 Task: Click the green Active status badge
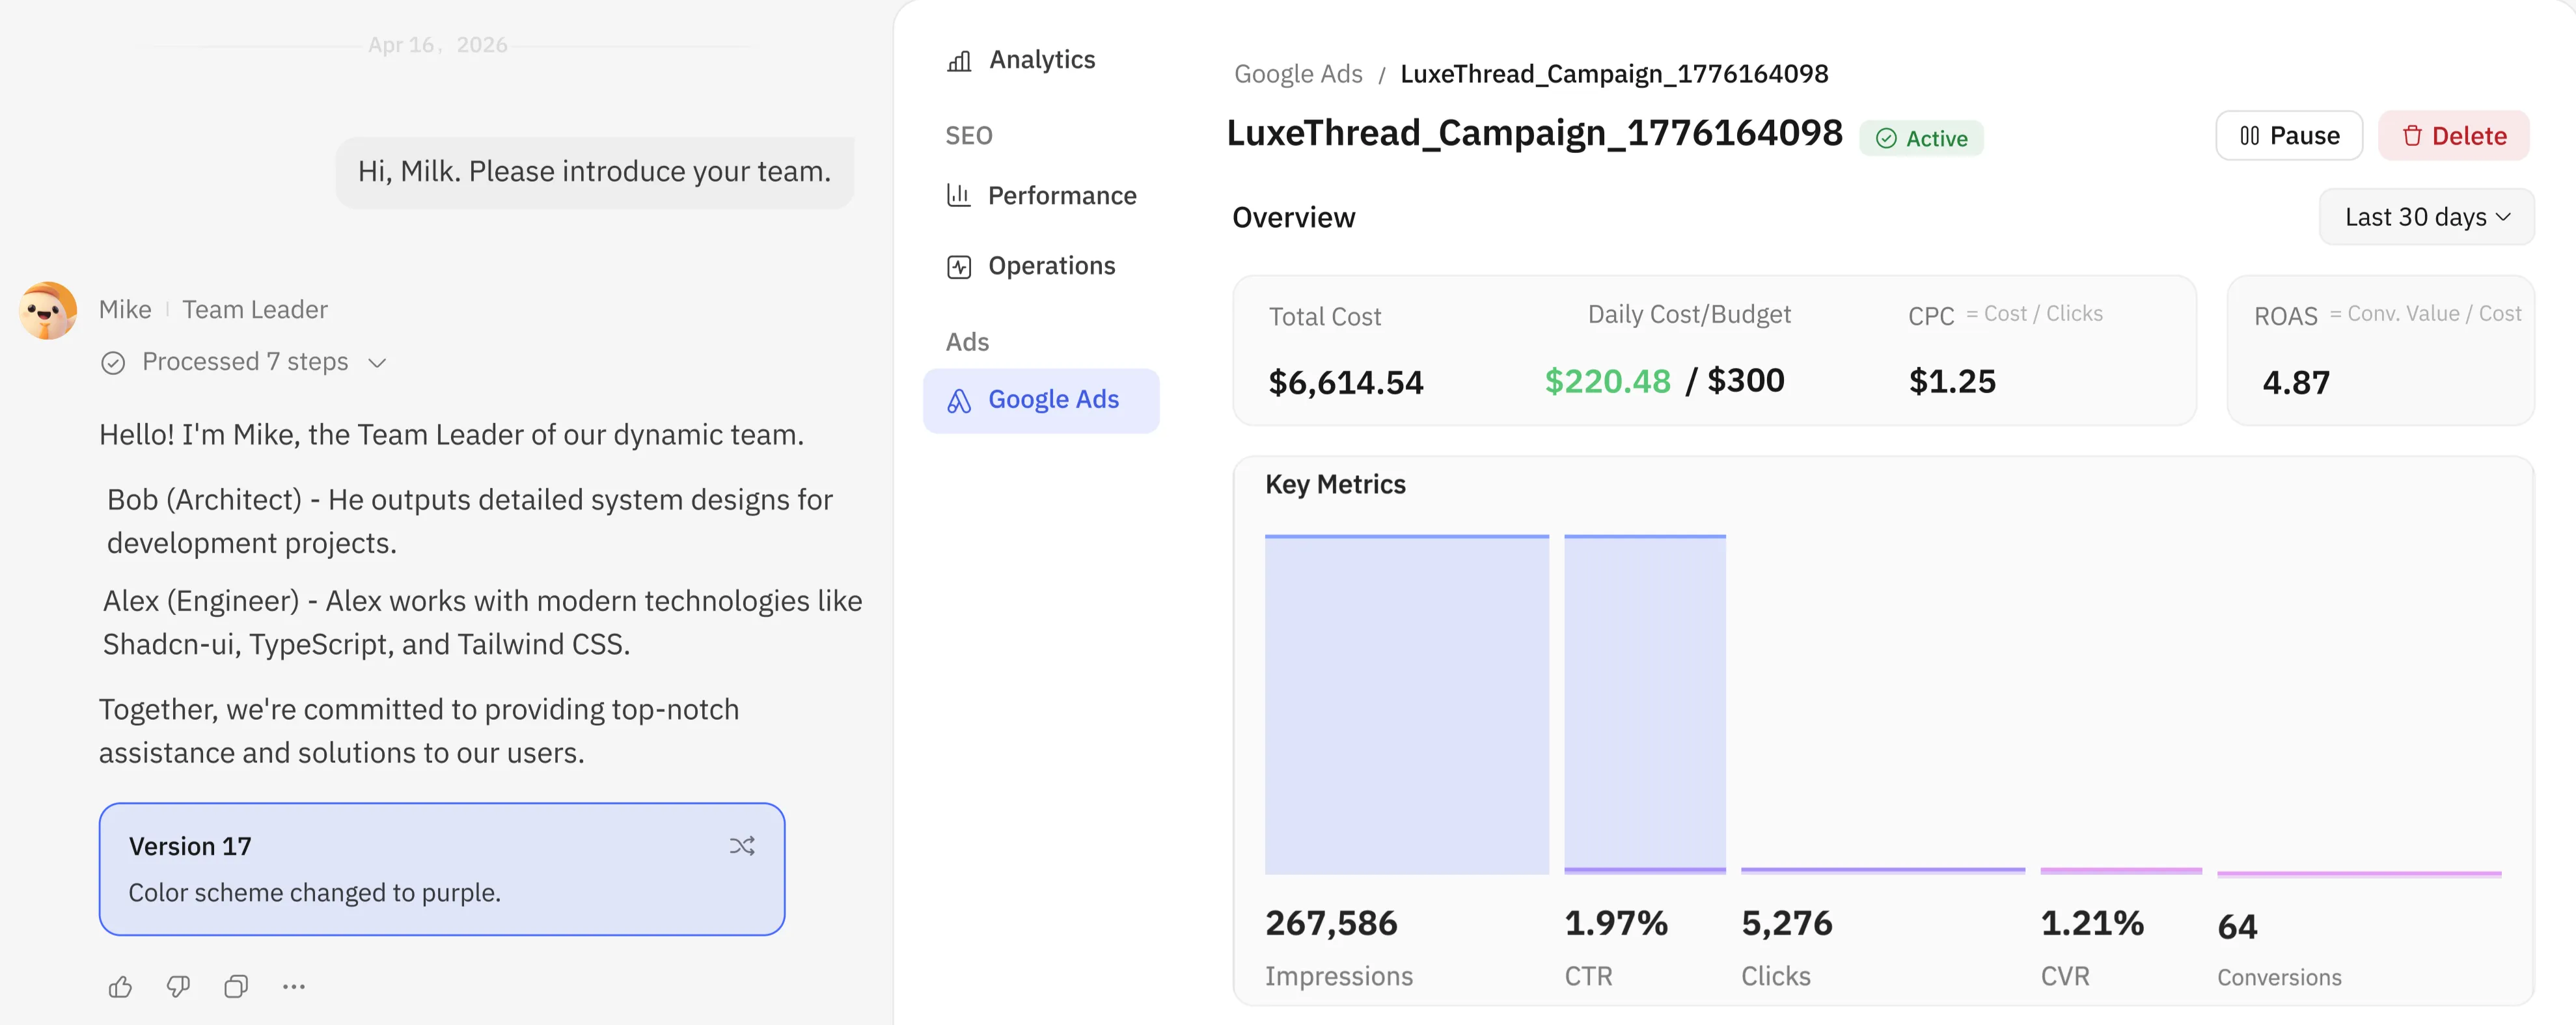[1921, 138]
